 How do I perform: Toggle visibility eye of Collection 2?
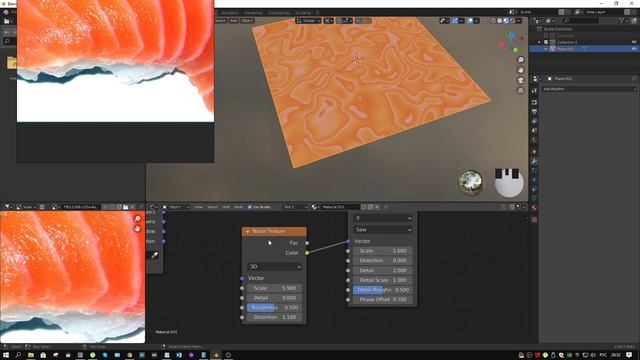[634, 42]
